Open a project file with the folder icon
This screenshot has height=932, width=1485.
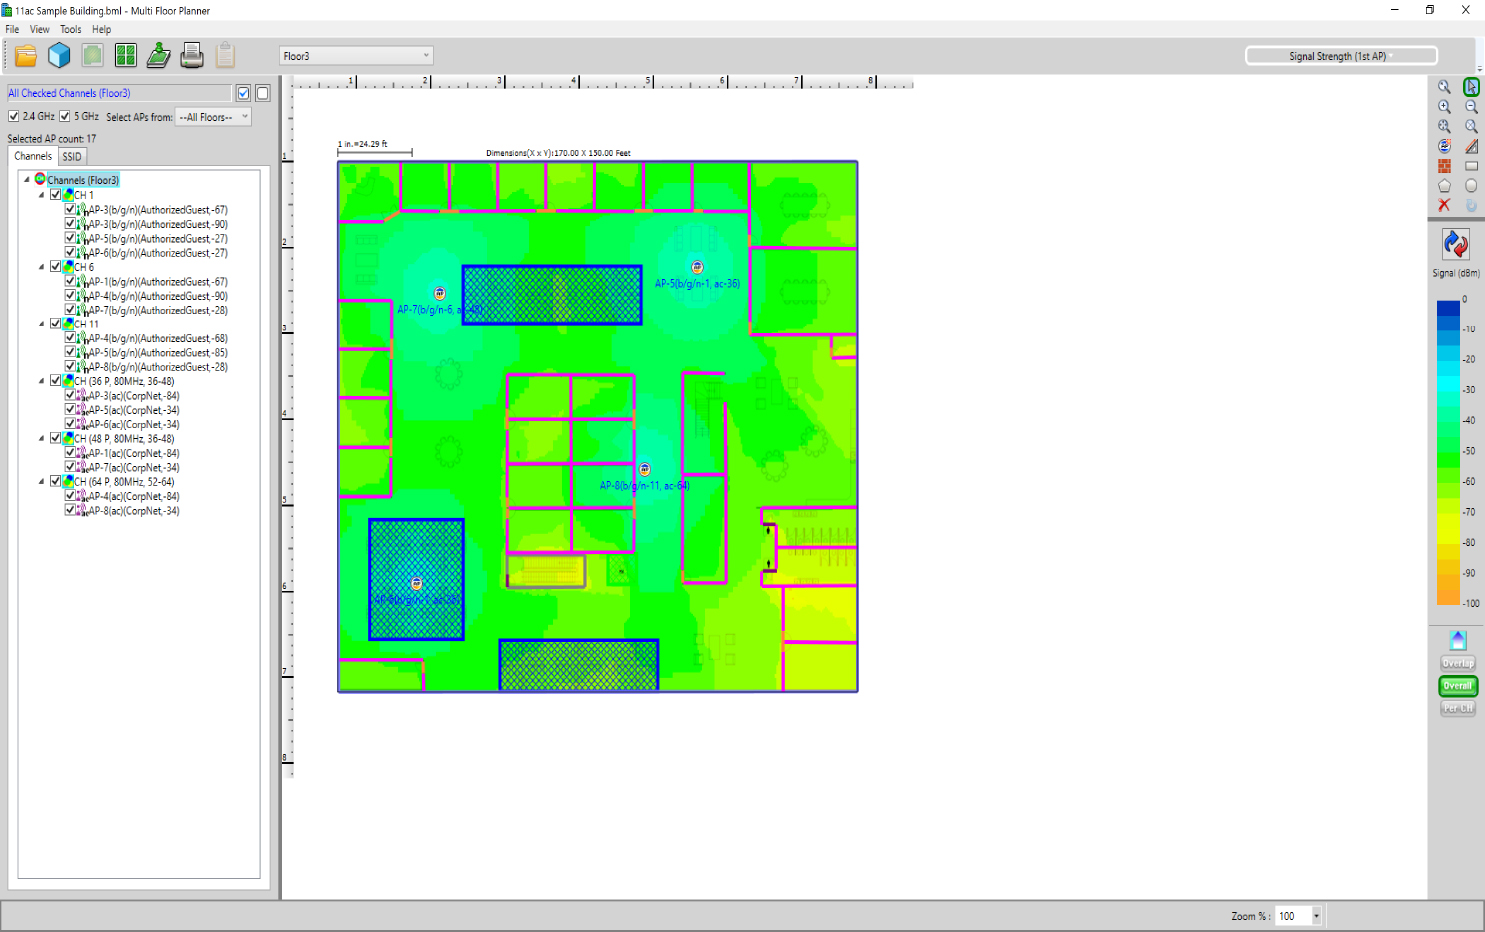pyautogui.click(x=25, y=55)
